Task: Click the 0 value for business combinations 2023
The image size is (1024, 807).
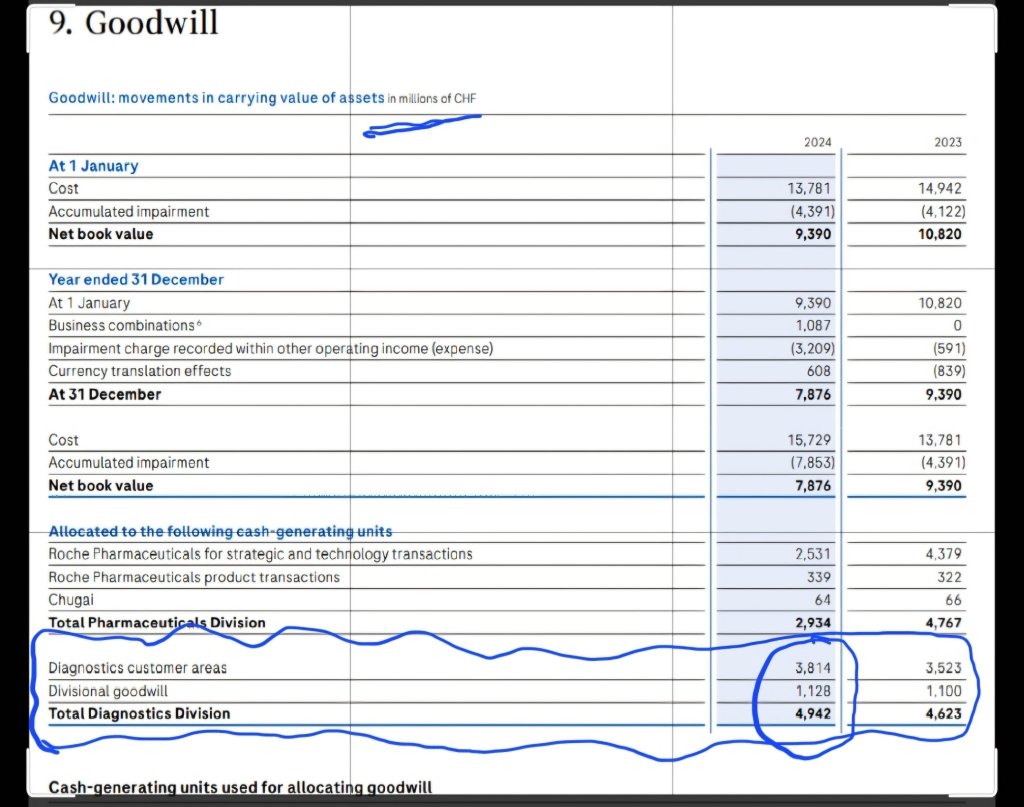Action: [957, 325]
